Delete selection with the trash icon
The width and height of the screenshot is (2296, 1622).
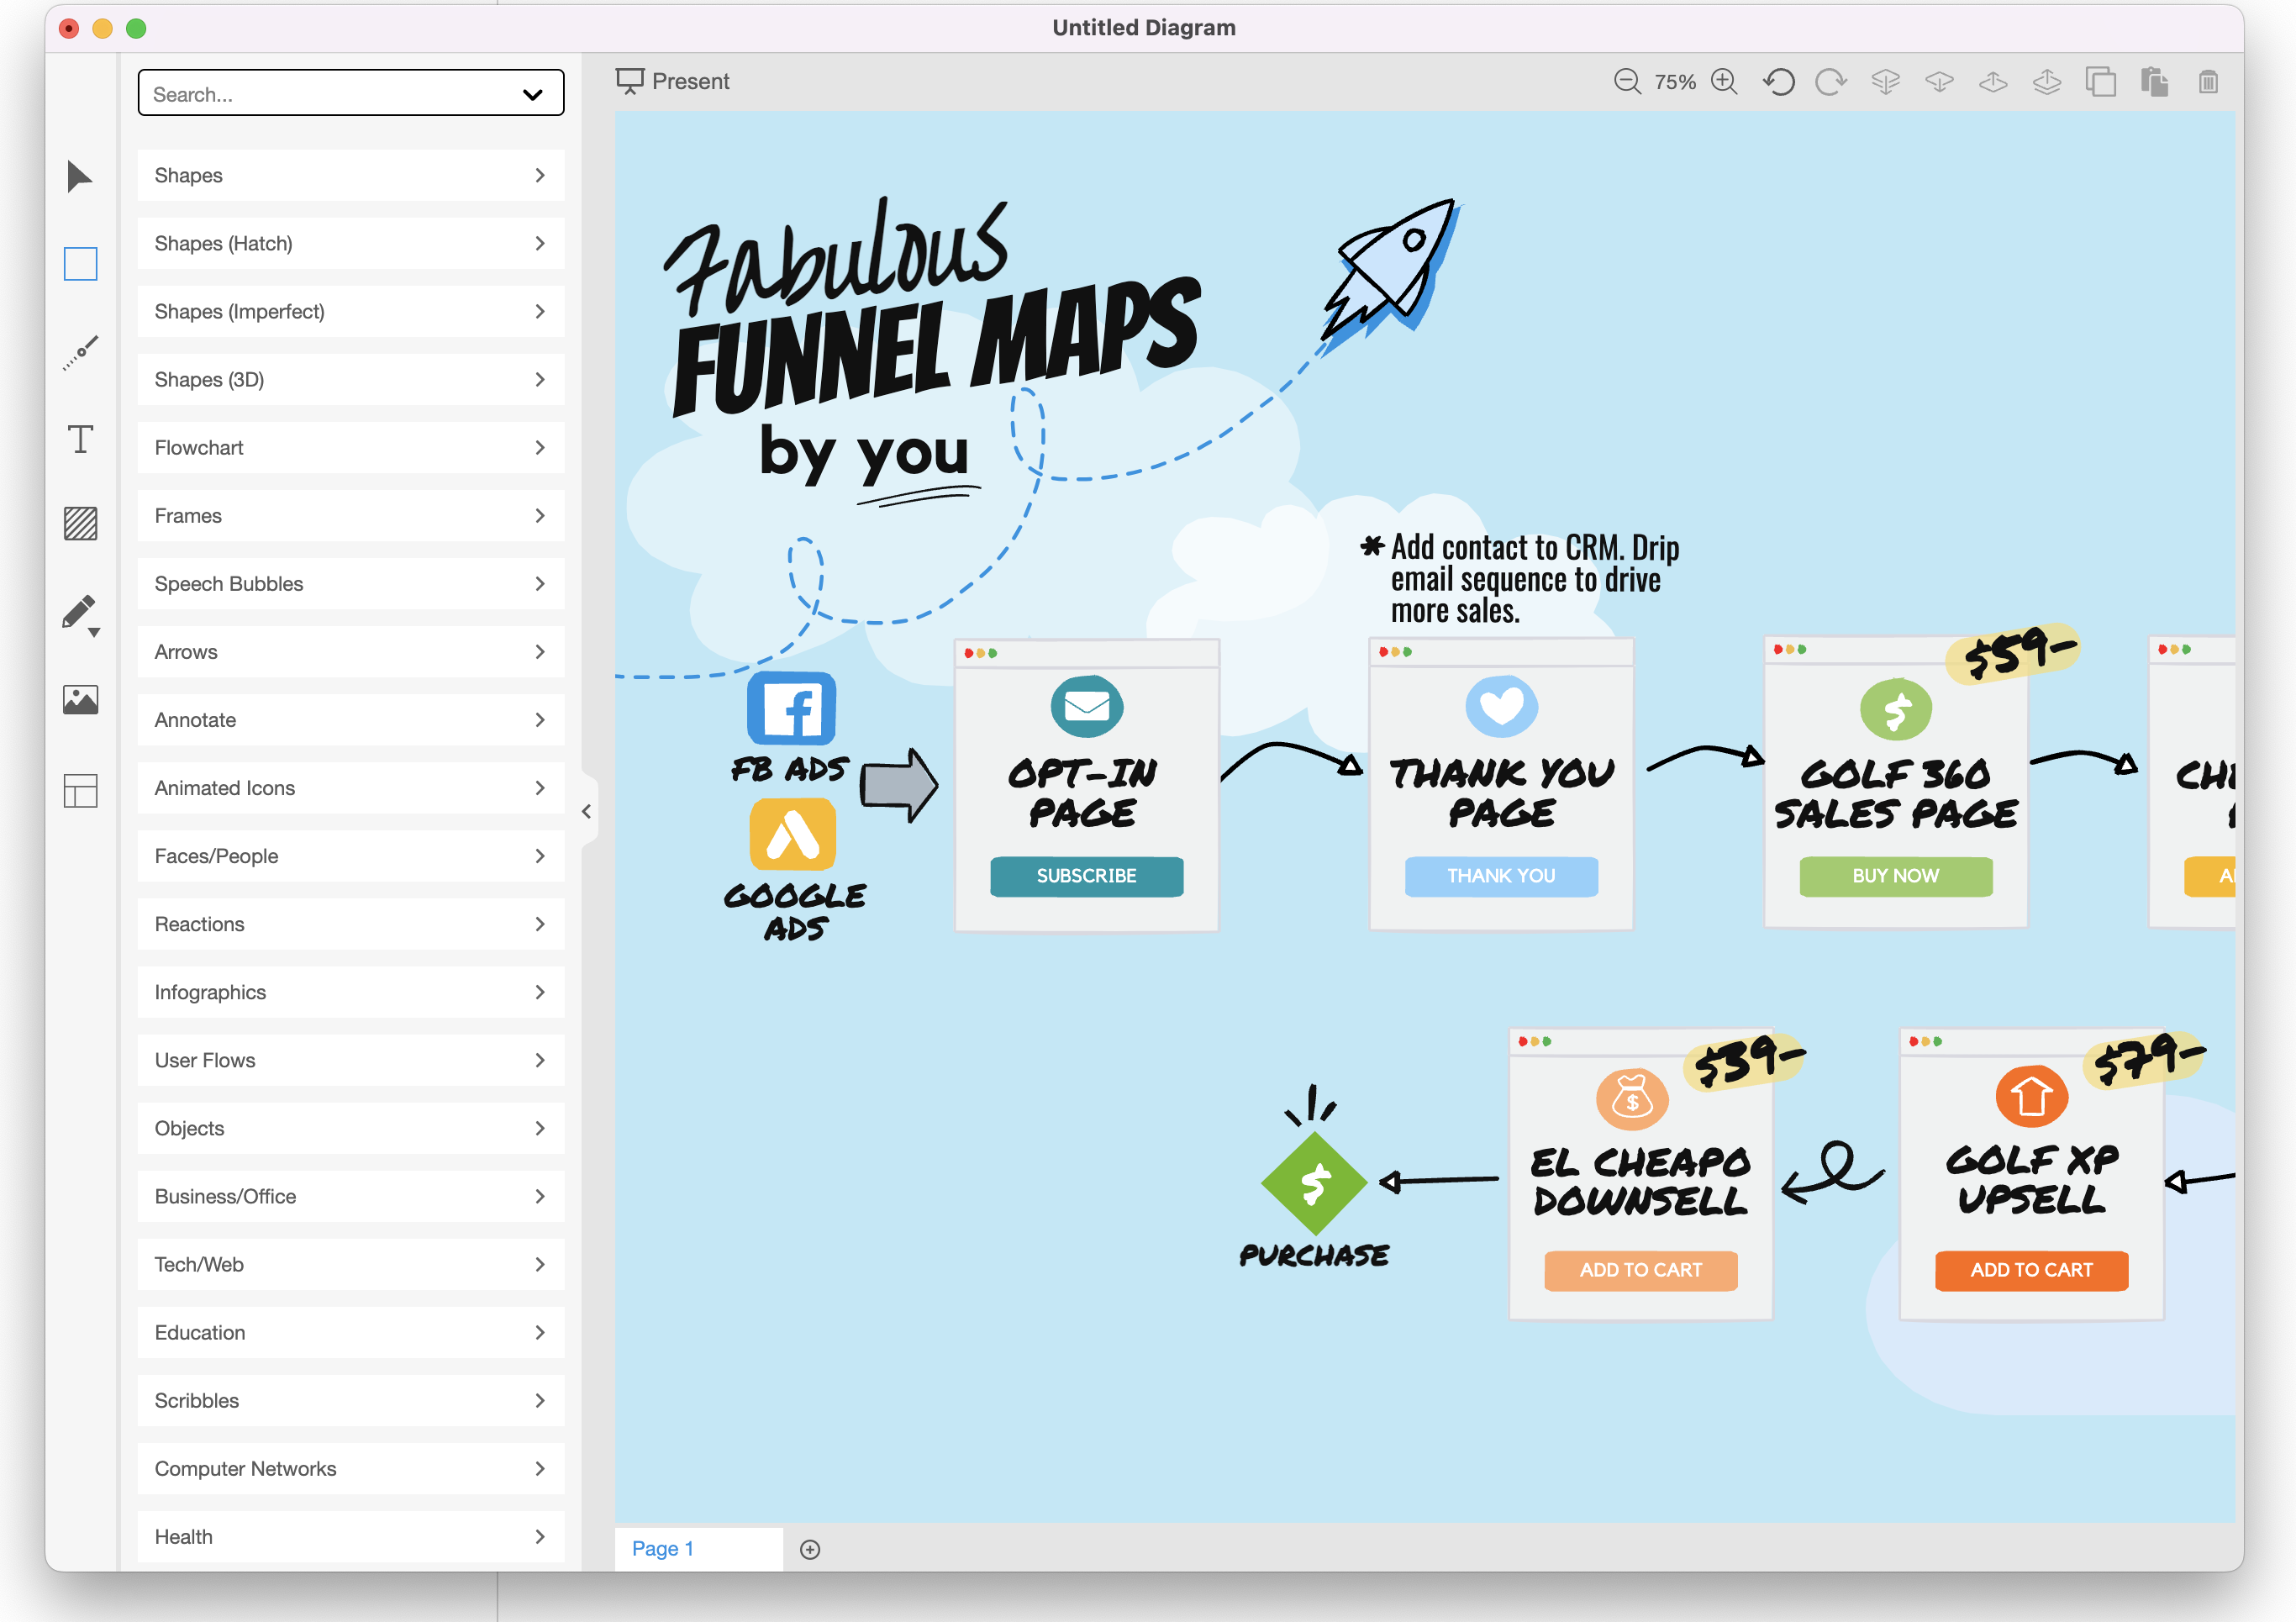(2208, 82)
